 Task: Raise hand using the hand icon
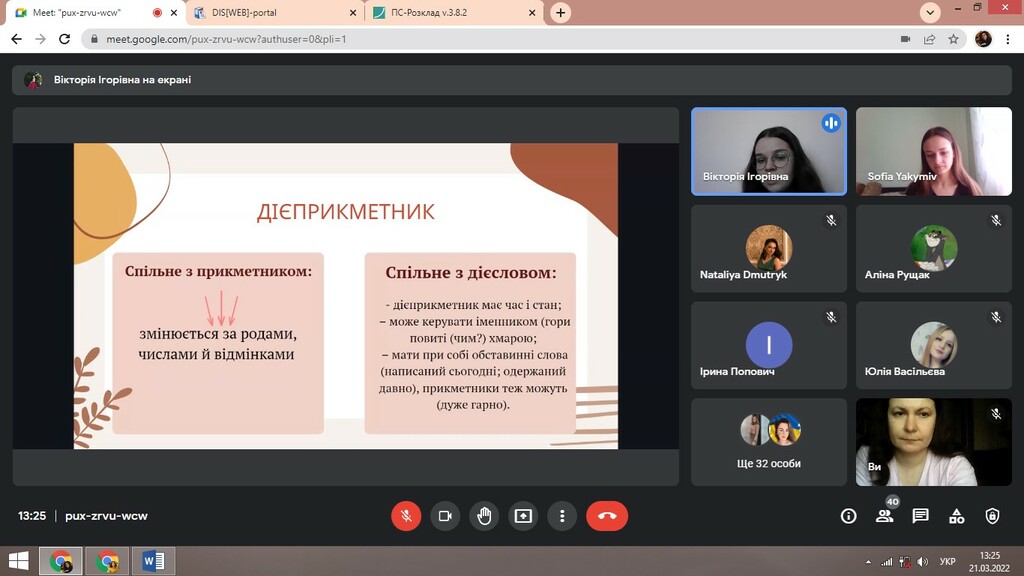point(484,516)
